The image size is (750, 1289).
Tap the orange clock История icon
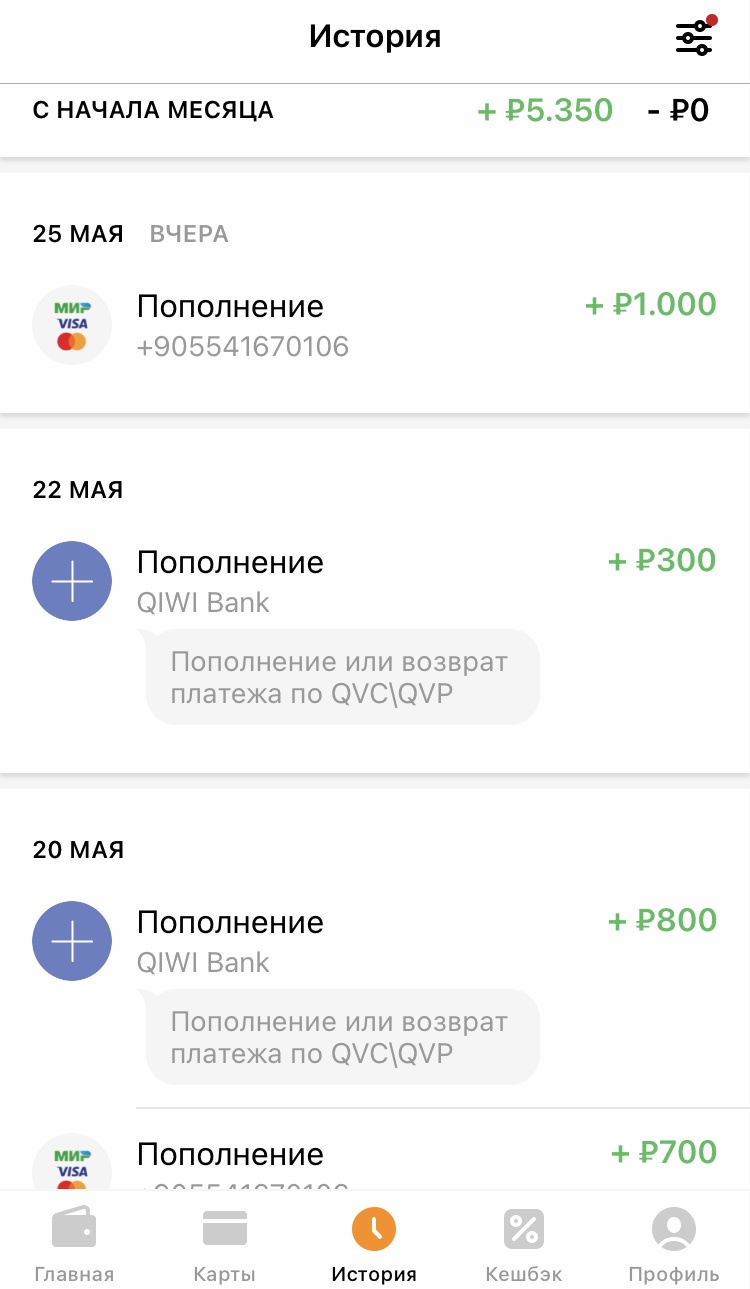click(374, 1228)
